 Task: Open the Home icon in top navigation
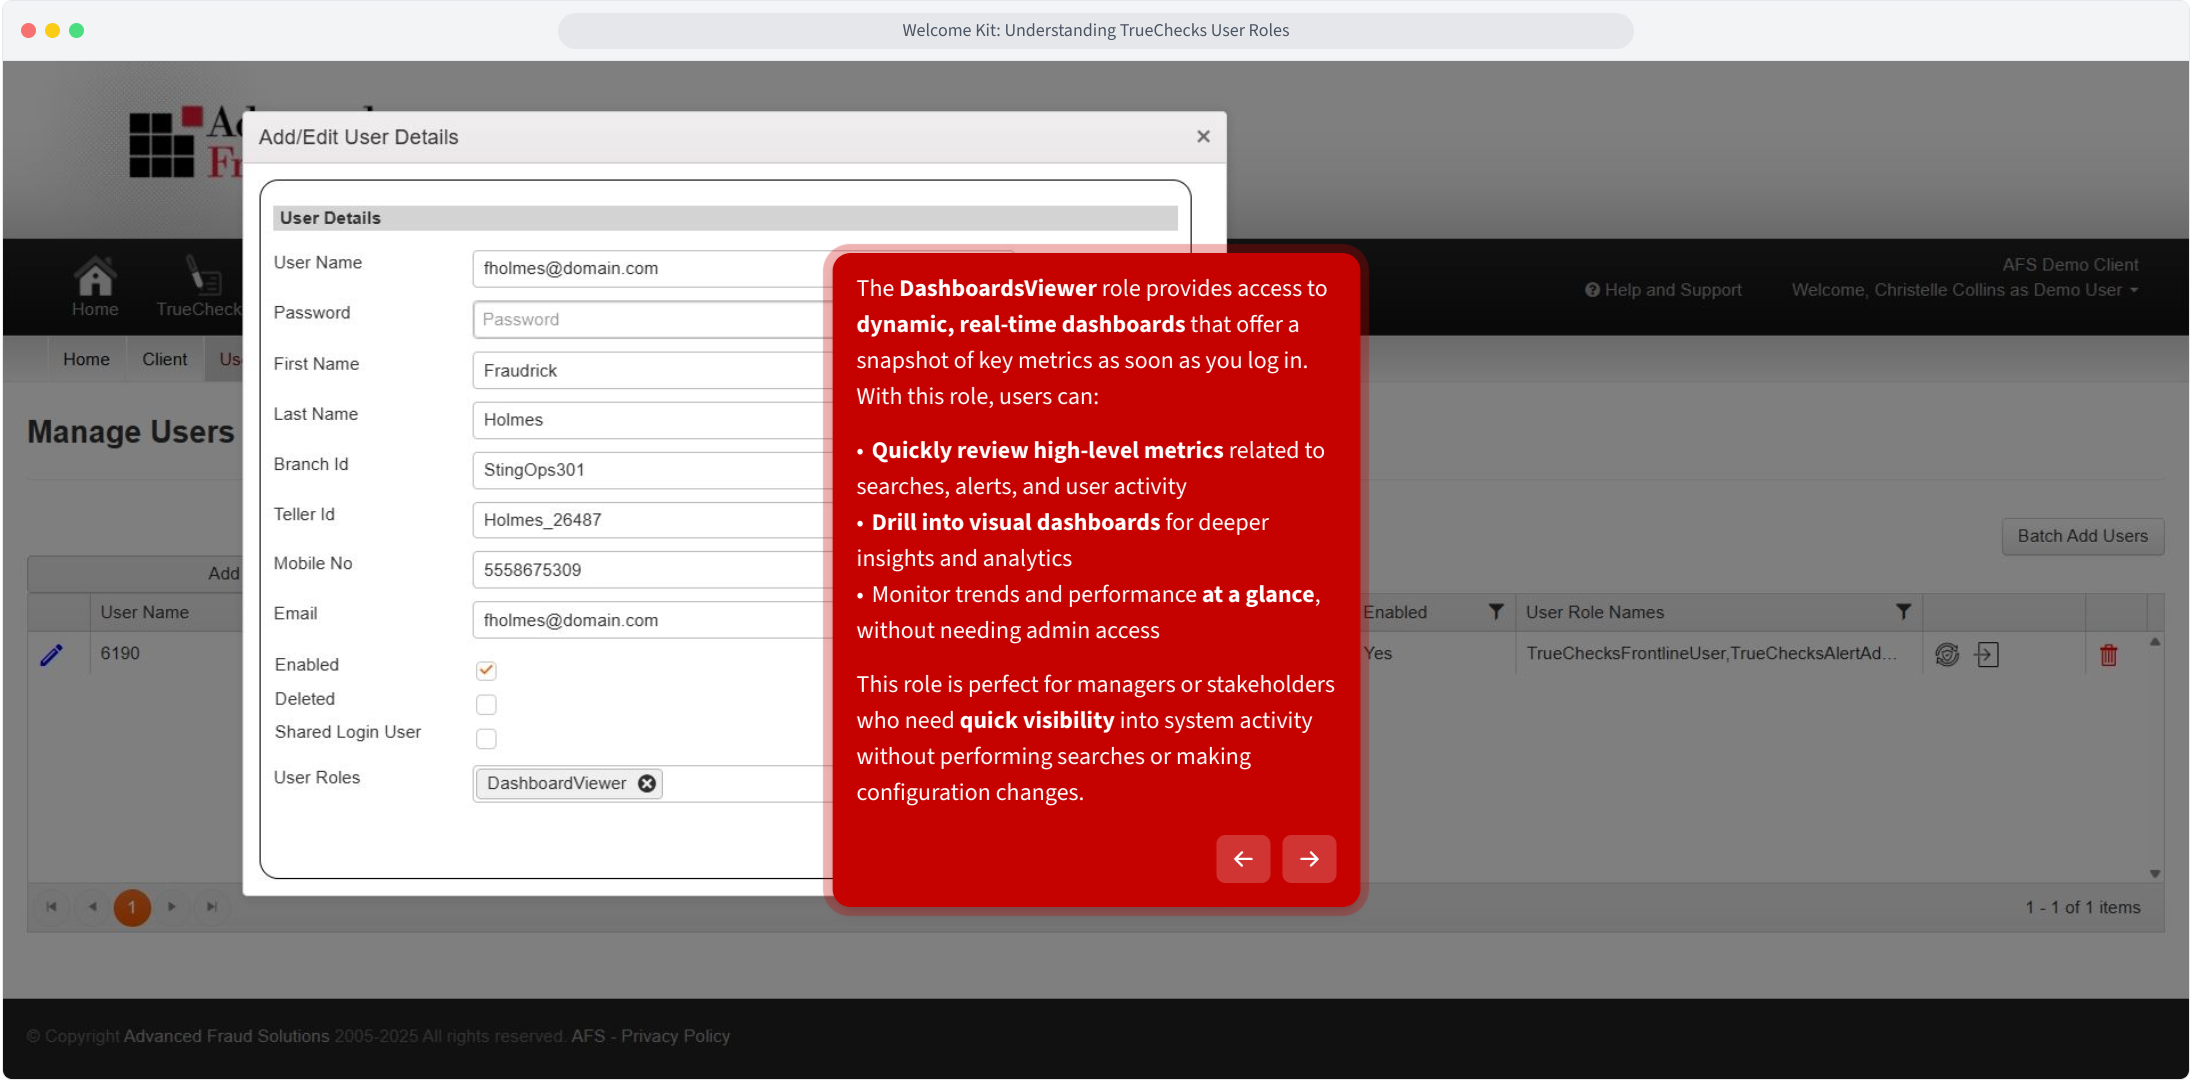pyautogui.click(x=95, y=286)
